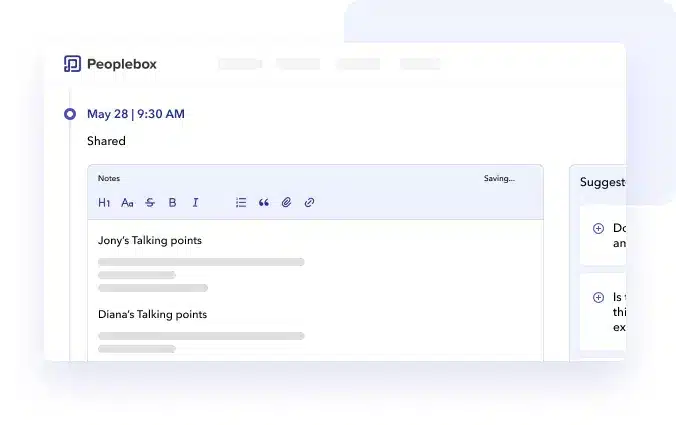This screenshot has width=676, height=425.
Task: Add the suggested question starting with "Is"
Action: [598, 297]
